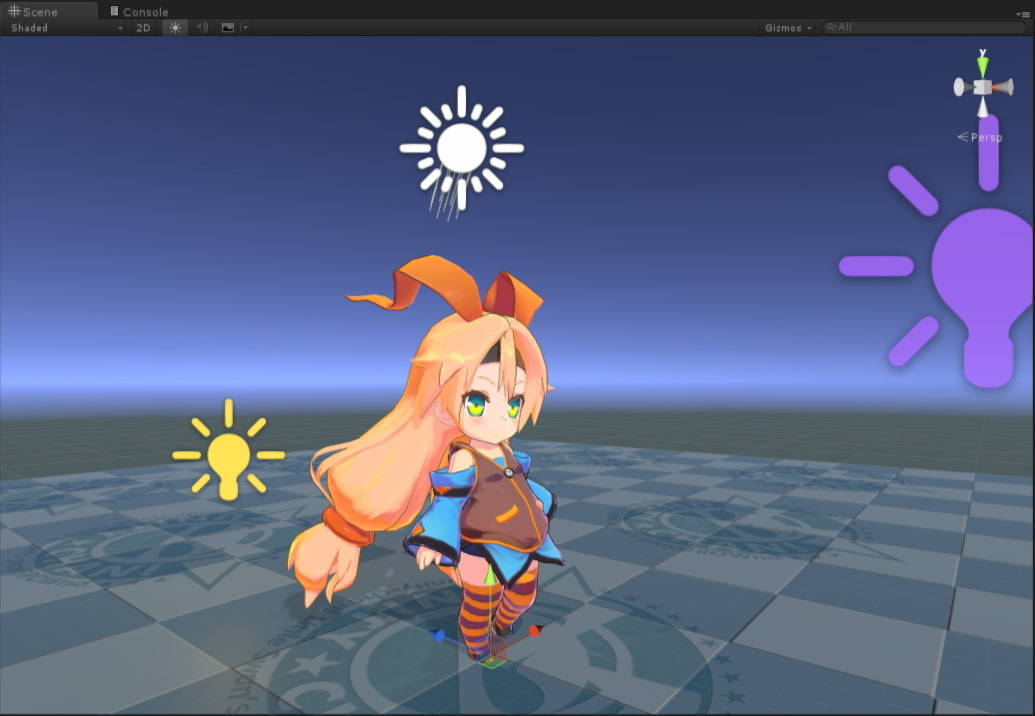Select the white directional light gizmo

(x=461, y=150)
